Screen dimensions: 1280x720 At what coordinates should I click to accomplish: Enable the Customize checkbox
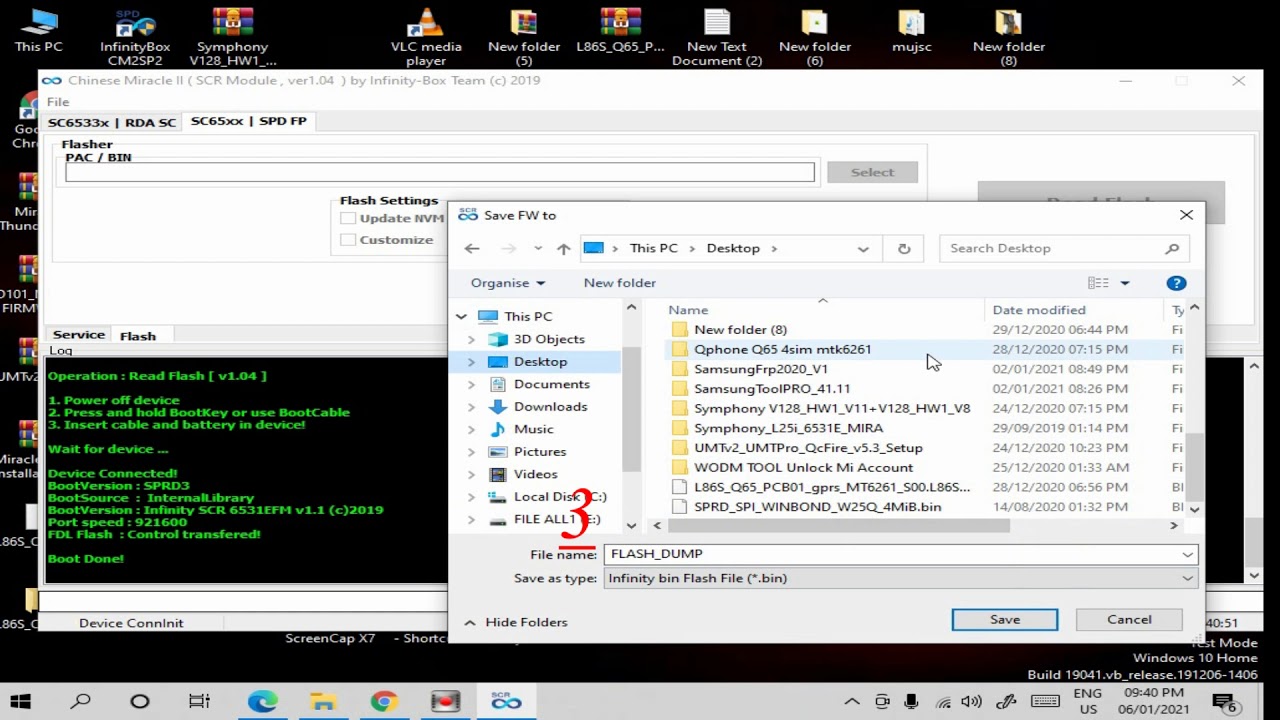coord(348,240)
